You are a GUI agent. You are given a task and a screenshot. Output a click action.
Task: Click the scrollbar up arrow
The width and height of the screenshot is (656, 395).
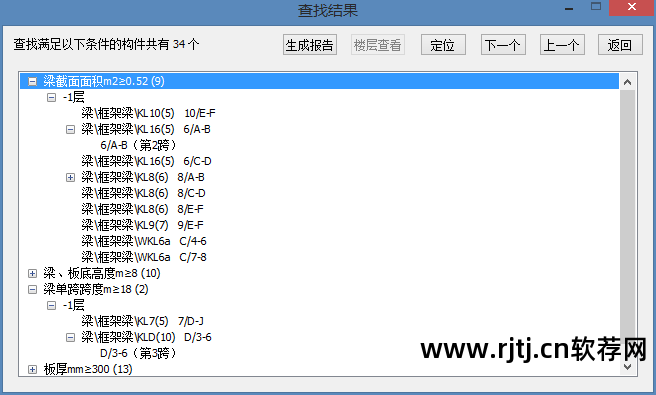click(627, 82)
